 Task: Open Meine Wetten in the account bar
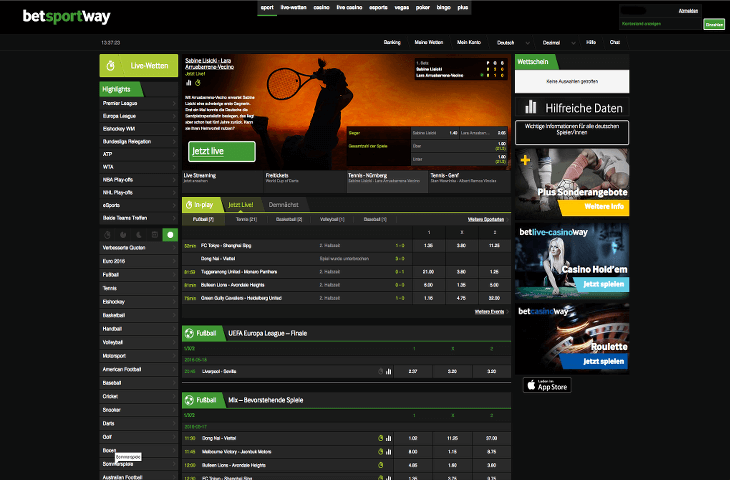click(x=429, y=42)
